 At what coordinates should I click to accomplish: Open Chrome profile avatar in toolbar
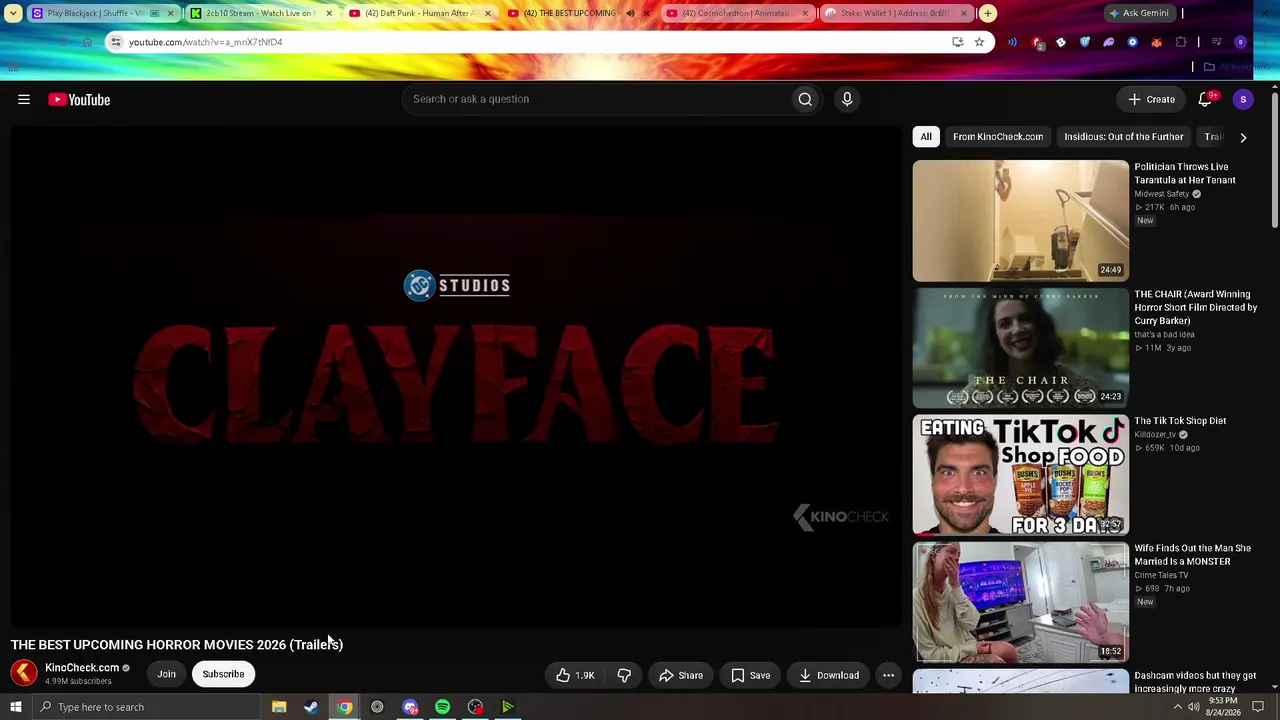point(1240,42)
